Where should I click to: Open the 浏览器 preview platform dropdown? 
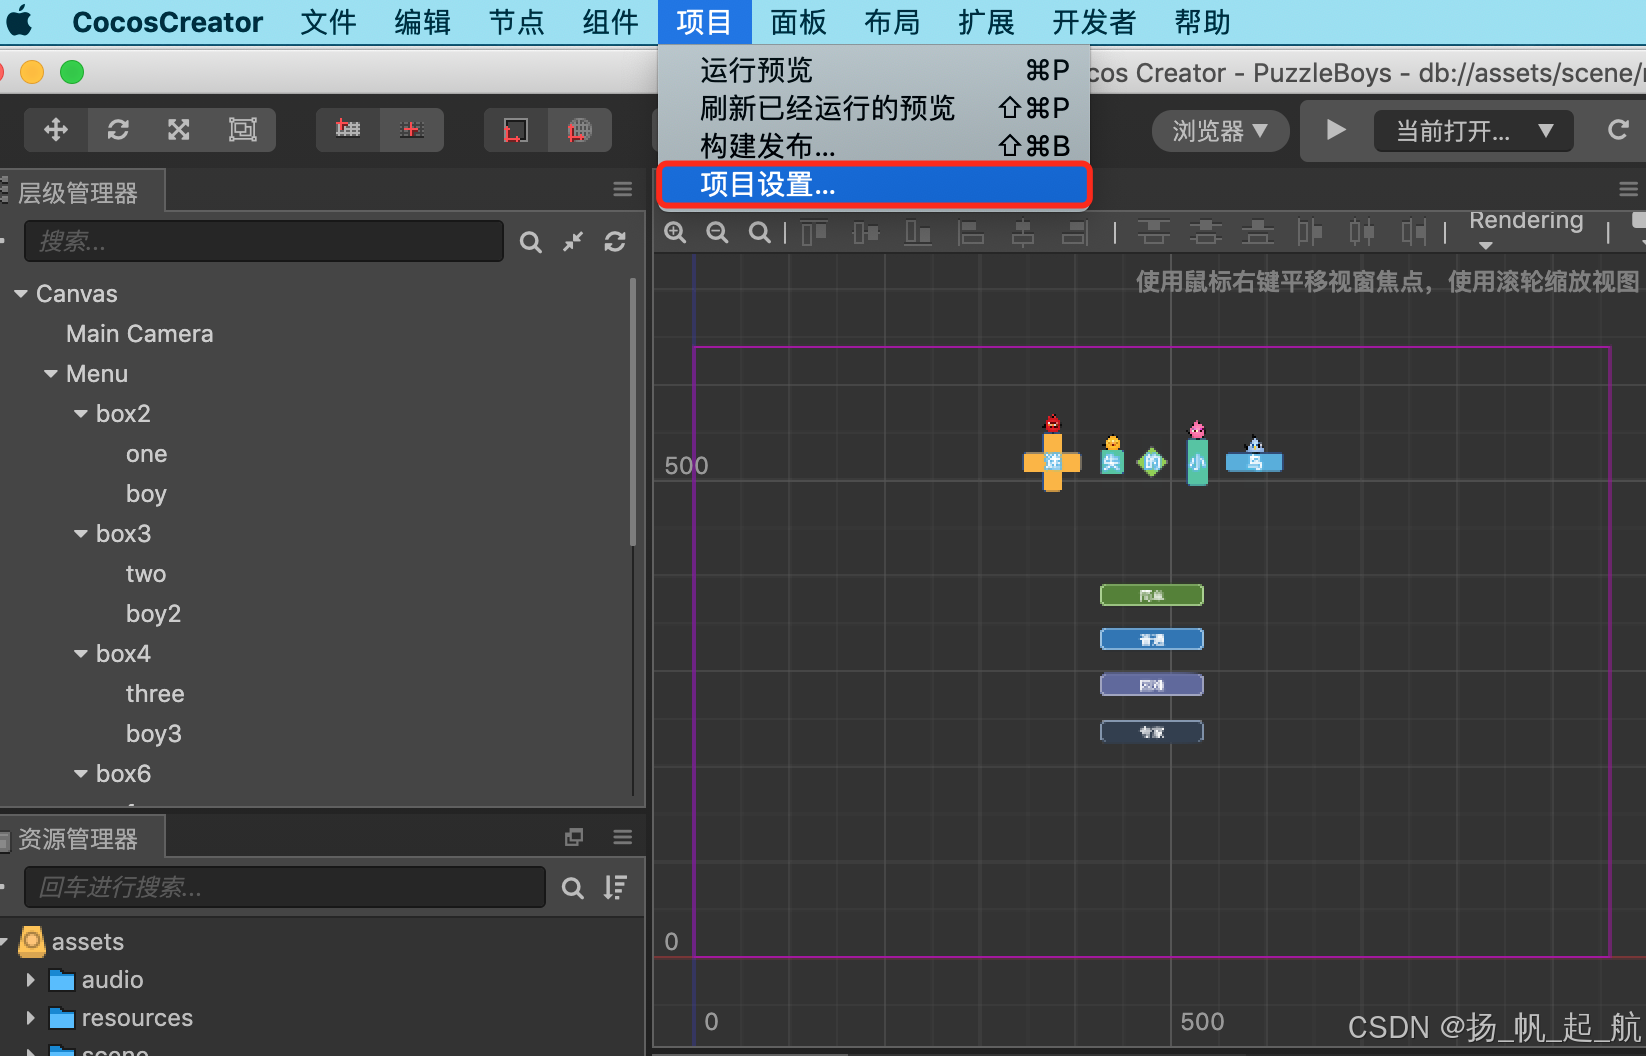[1220, 131]
